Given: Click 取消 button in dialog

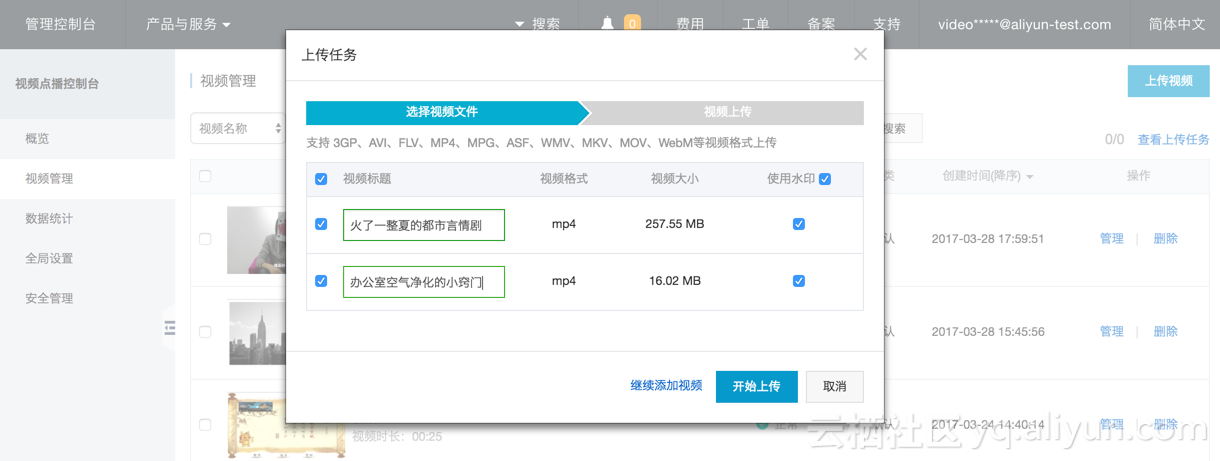Looking at the screenshot, I should point(834,386).
